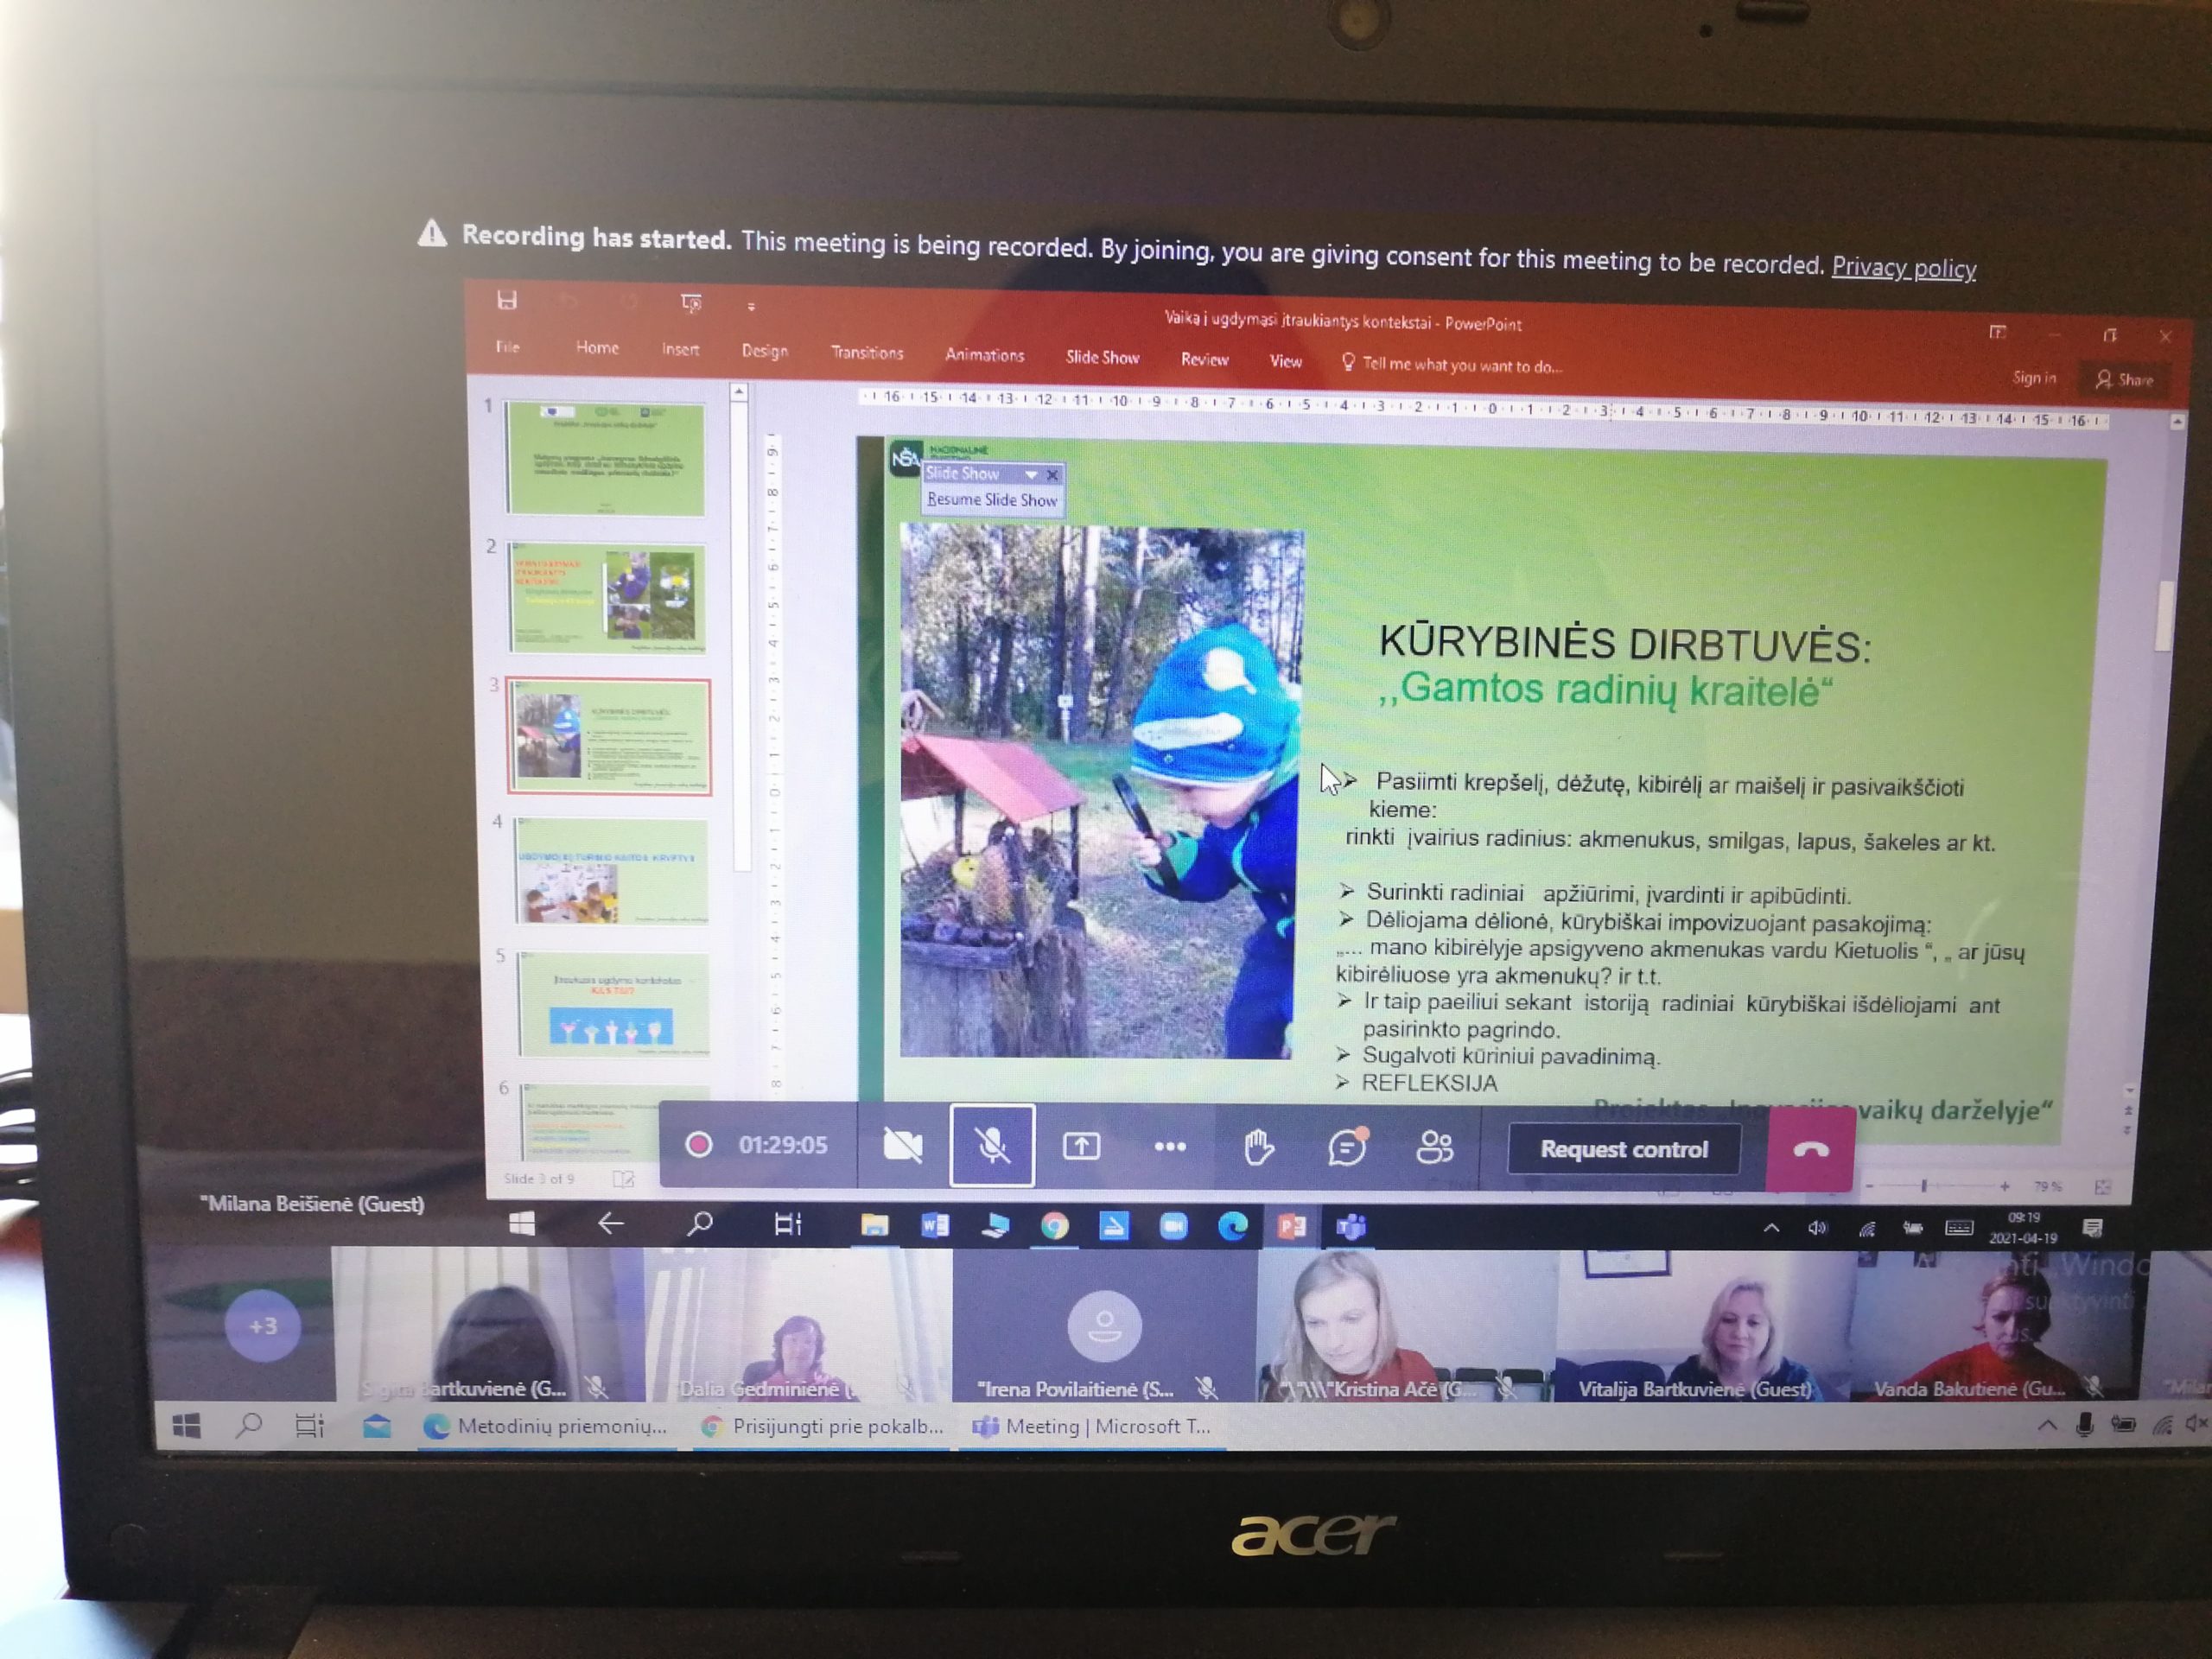This screenshot has width=2212, height=1659.
Task: Open the Task View taskbar icon
Action: pyautogui.click(x=310, y=1426)
